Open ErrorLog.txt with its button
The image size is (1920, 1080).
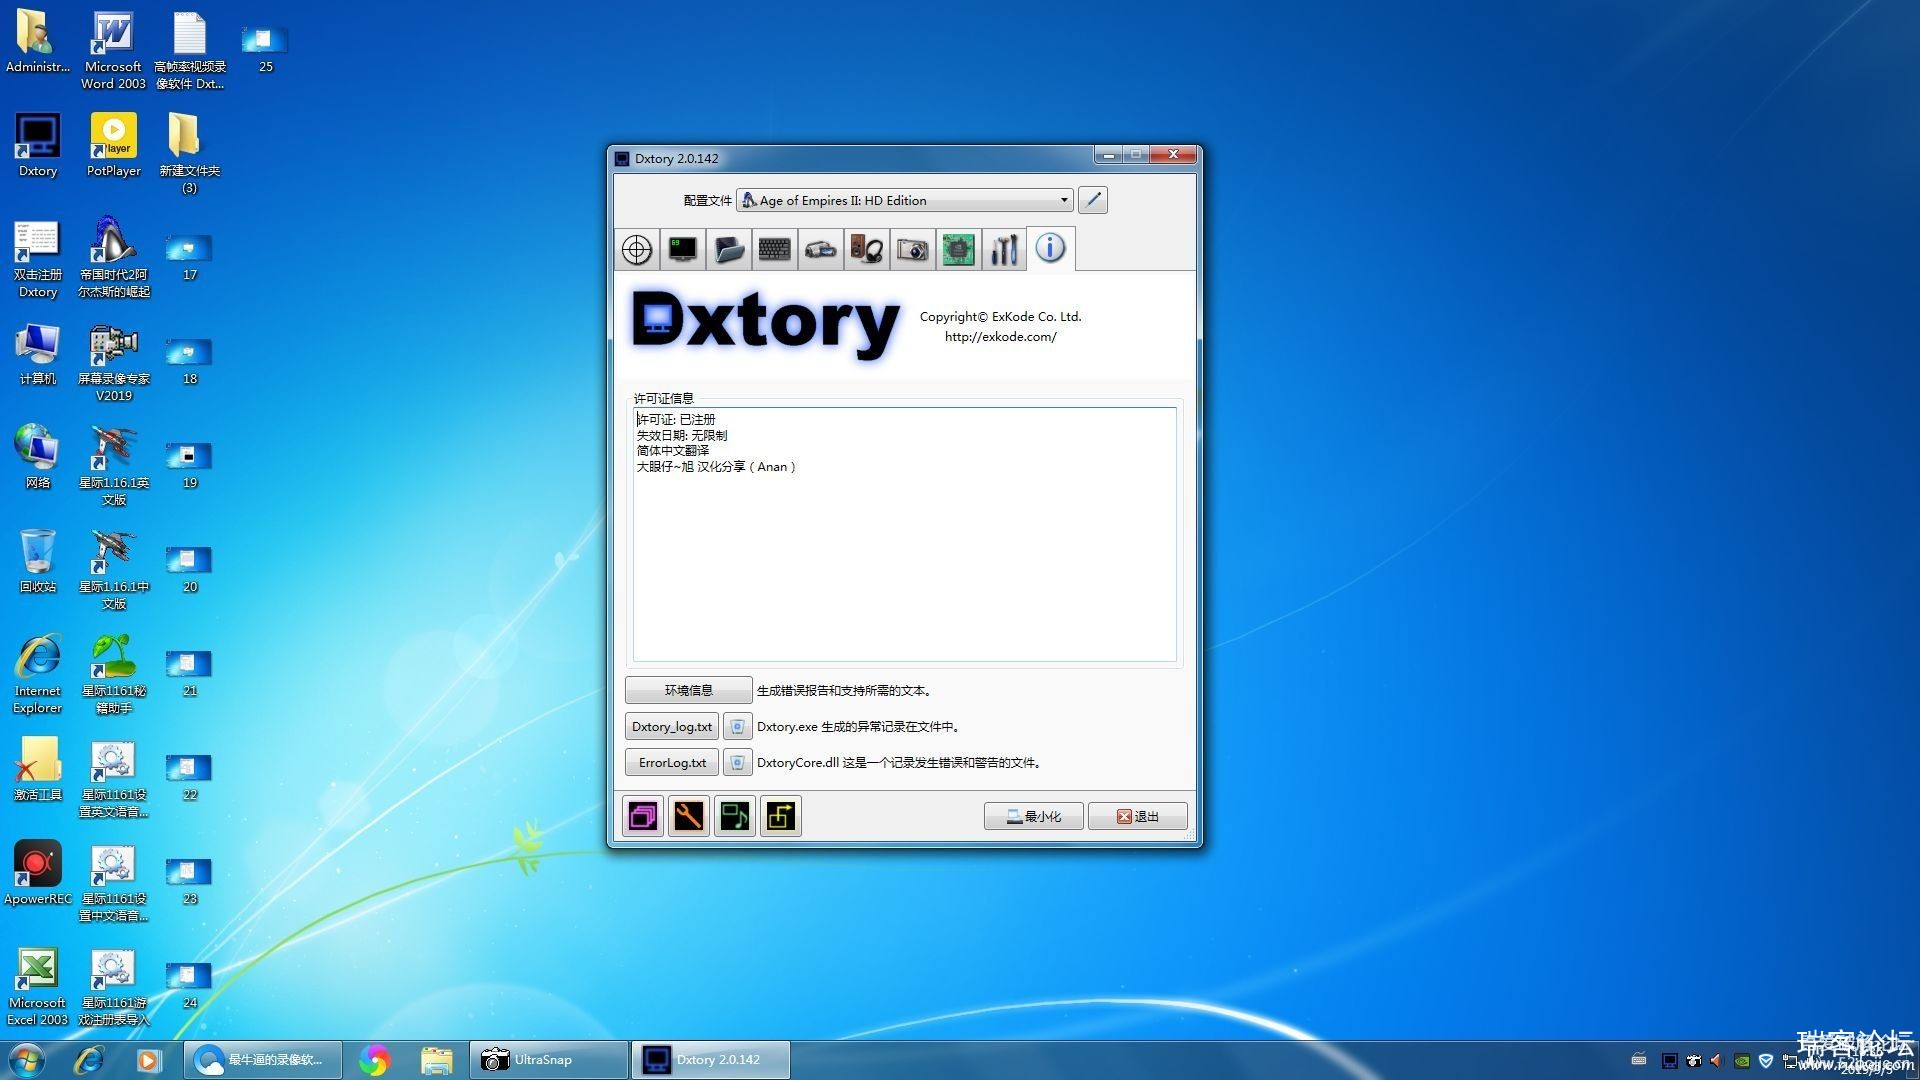[672, 763]
